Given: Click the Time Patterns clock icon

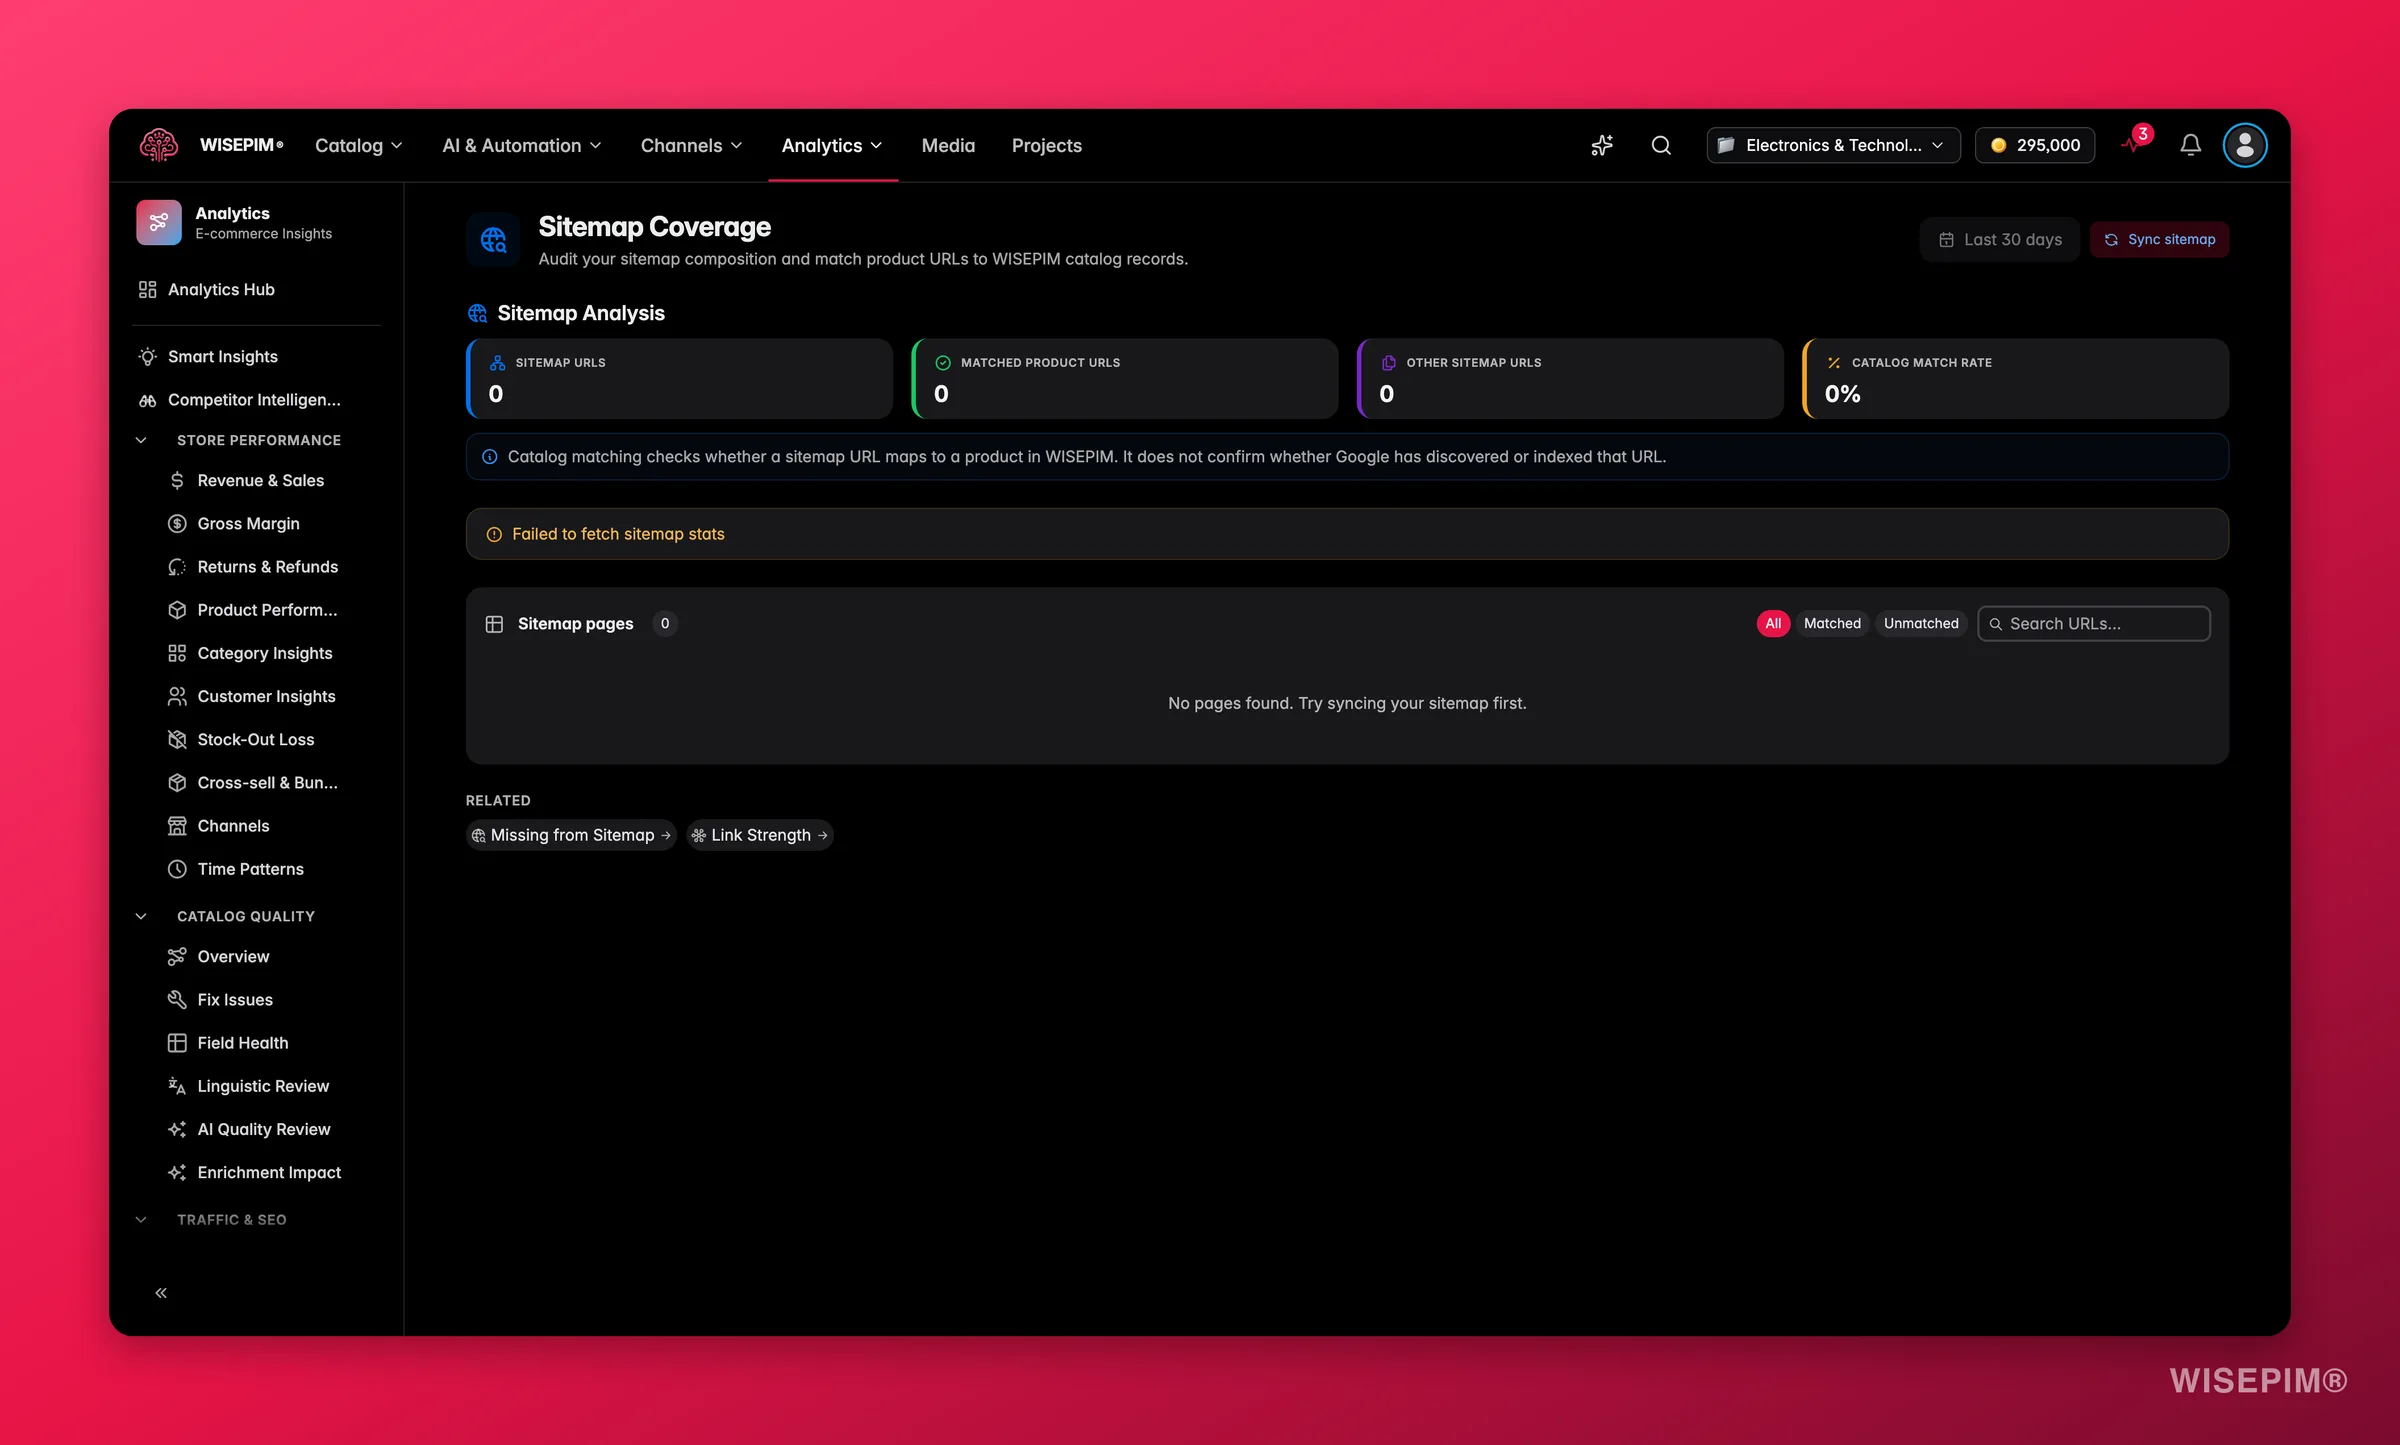Looking at the screenshot, I should coord(177,869).
